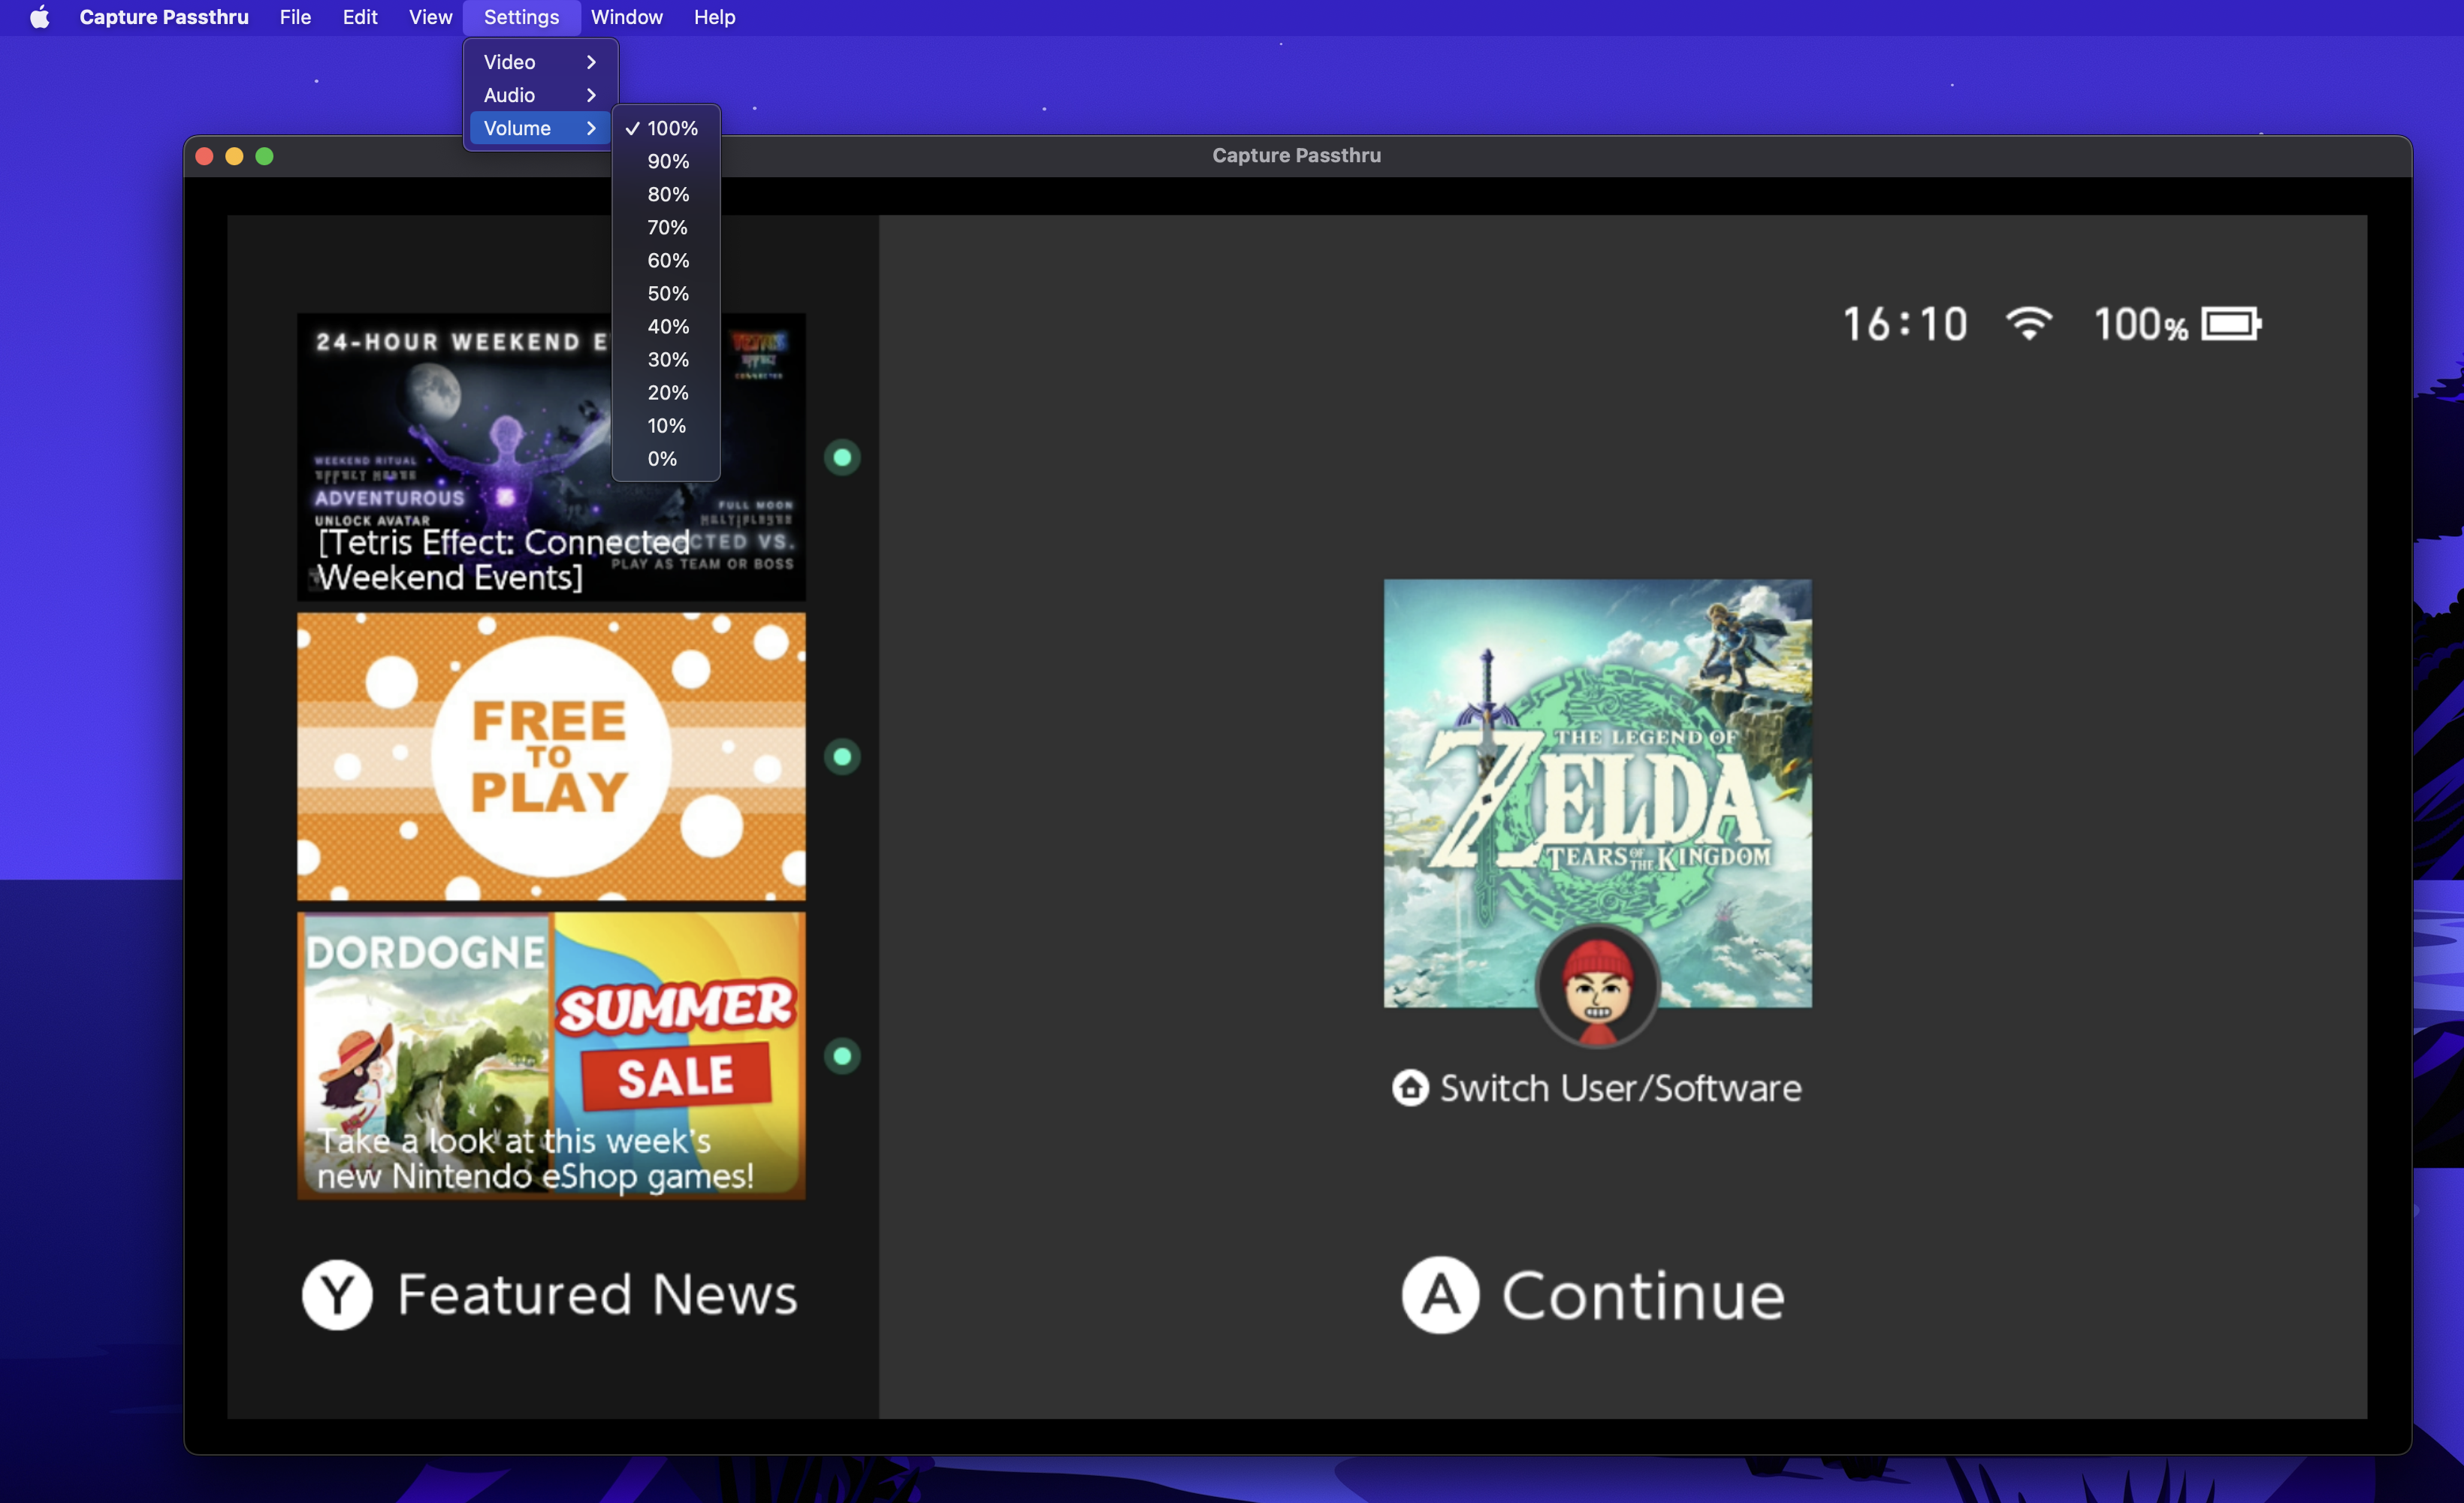This screenshot has width=2464, height=1503.
Task: Select 50% volume level
Action: 666,294
